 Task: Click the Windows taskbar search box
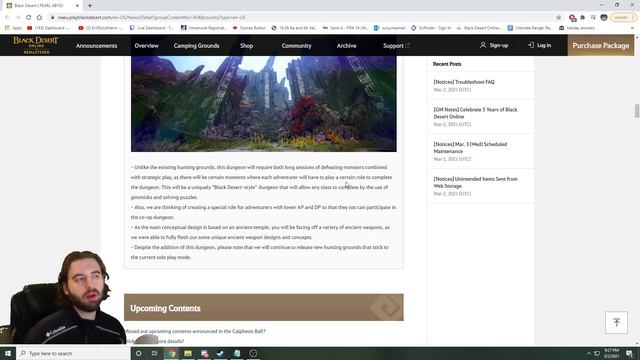(x=73, y=353)
